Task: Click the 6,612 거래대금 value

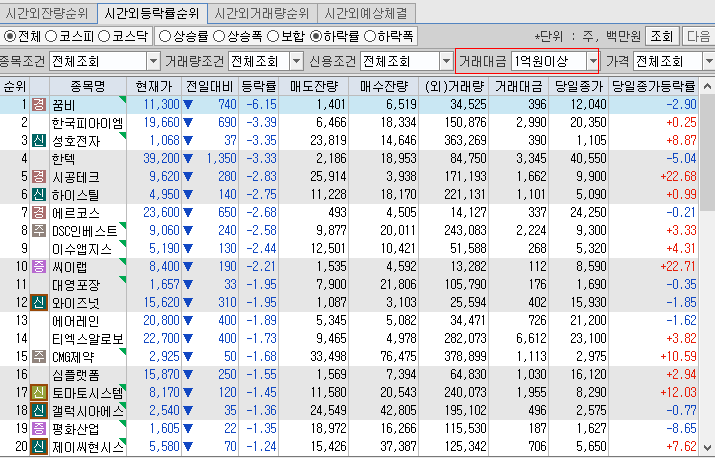Action: (x=531, y=338)
